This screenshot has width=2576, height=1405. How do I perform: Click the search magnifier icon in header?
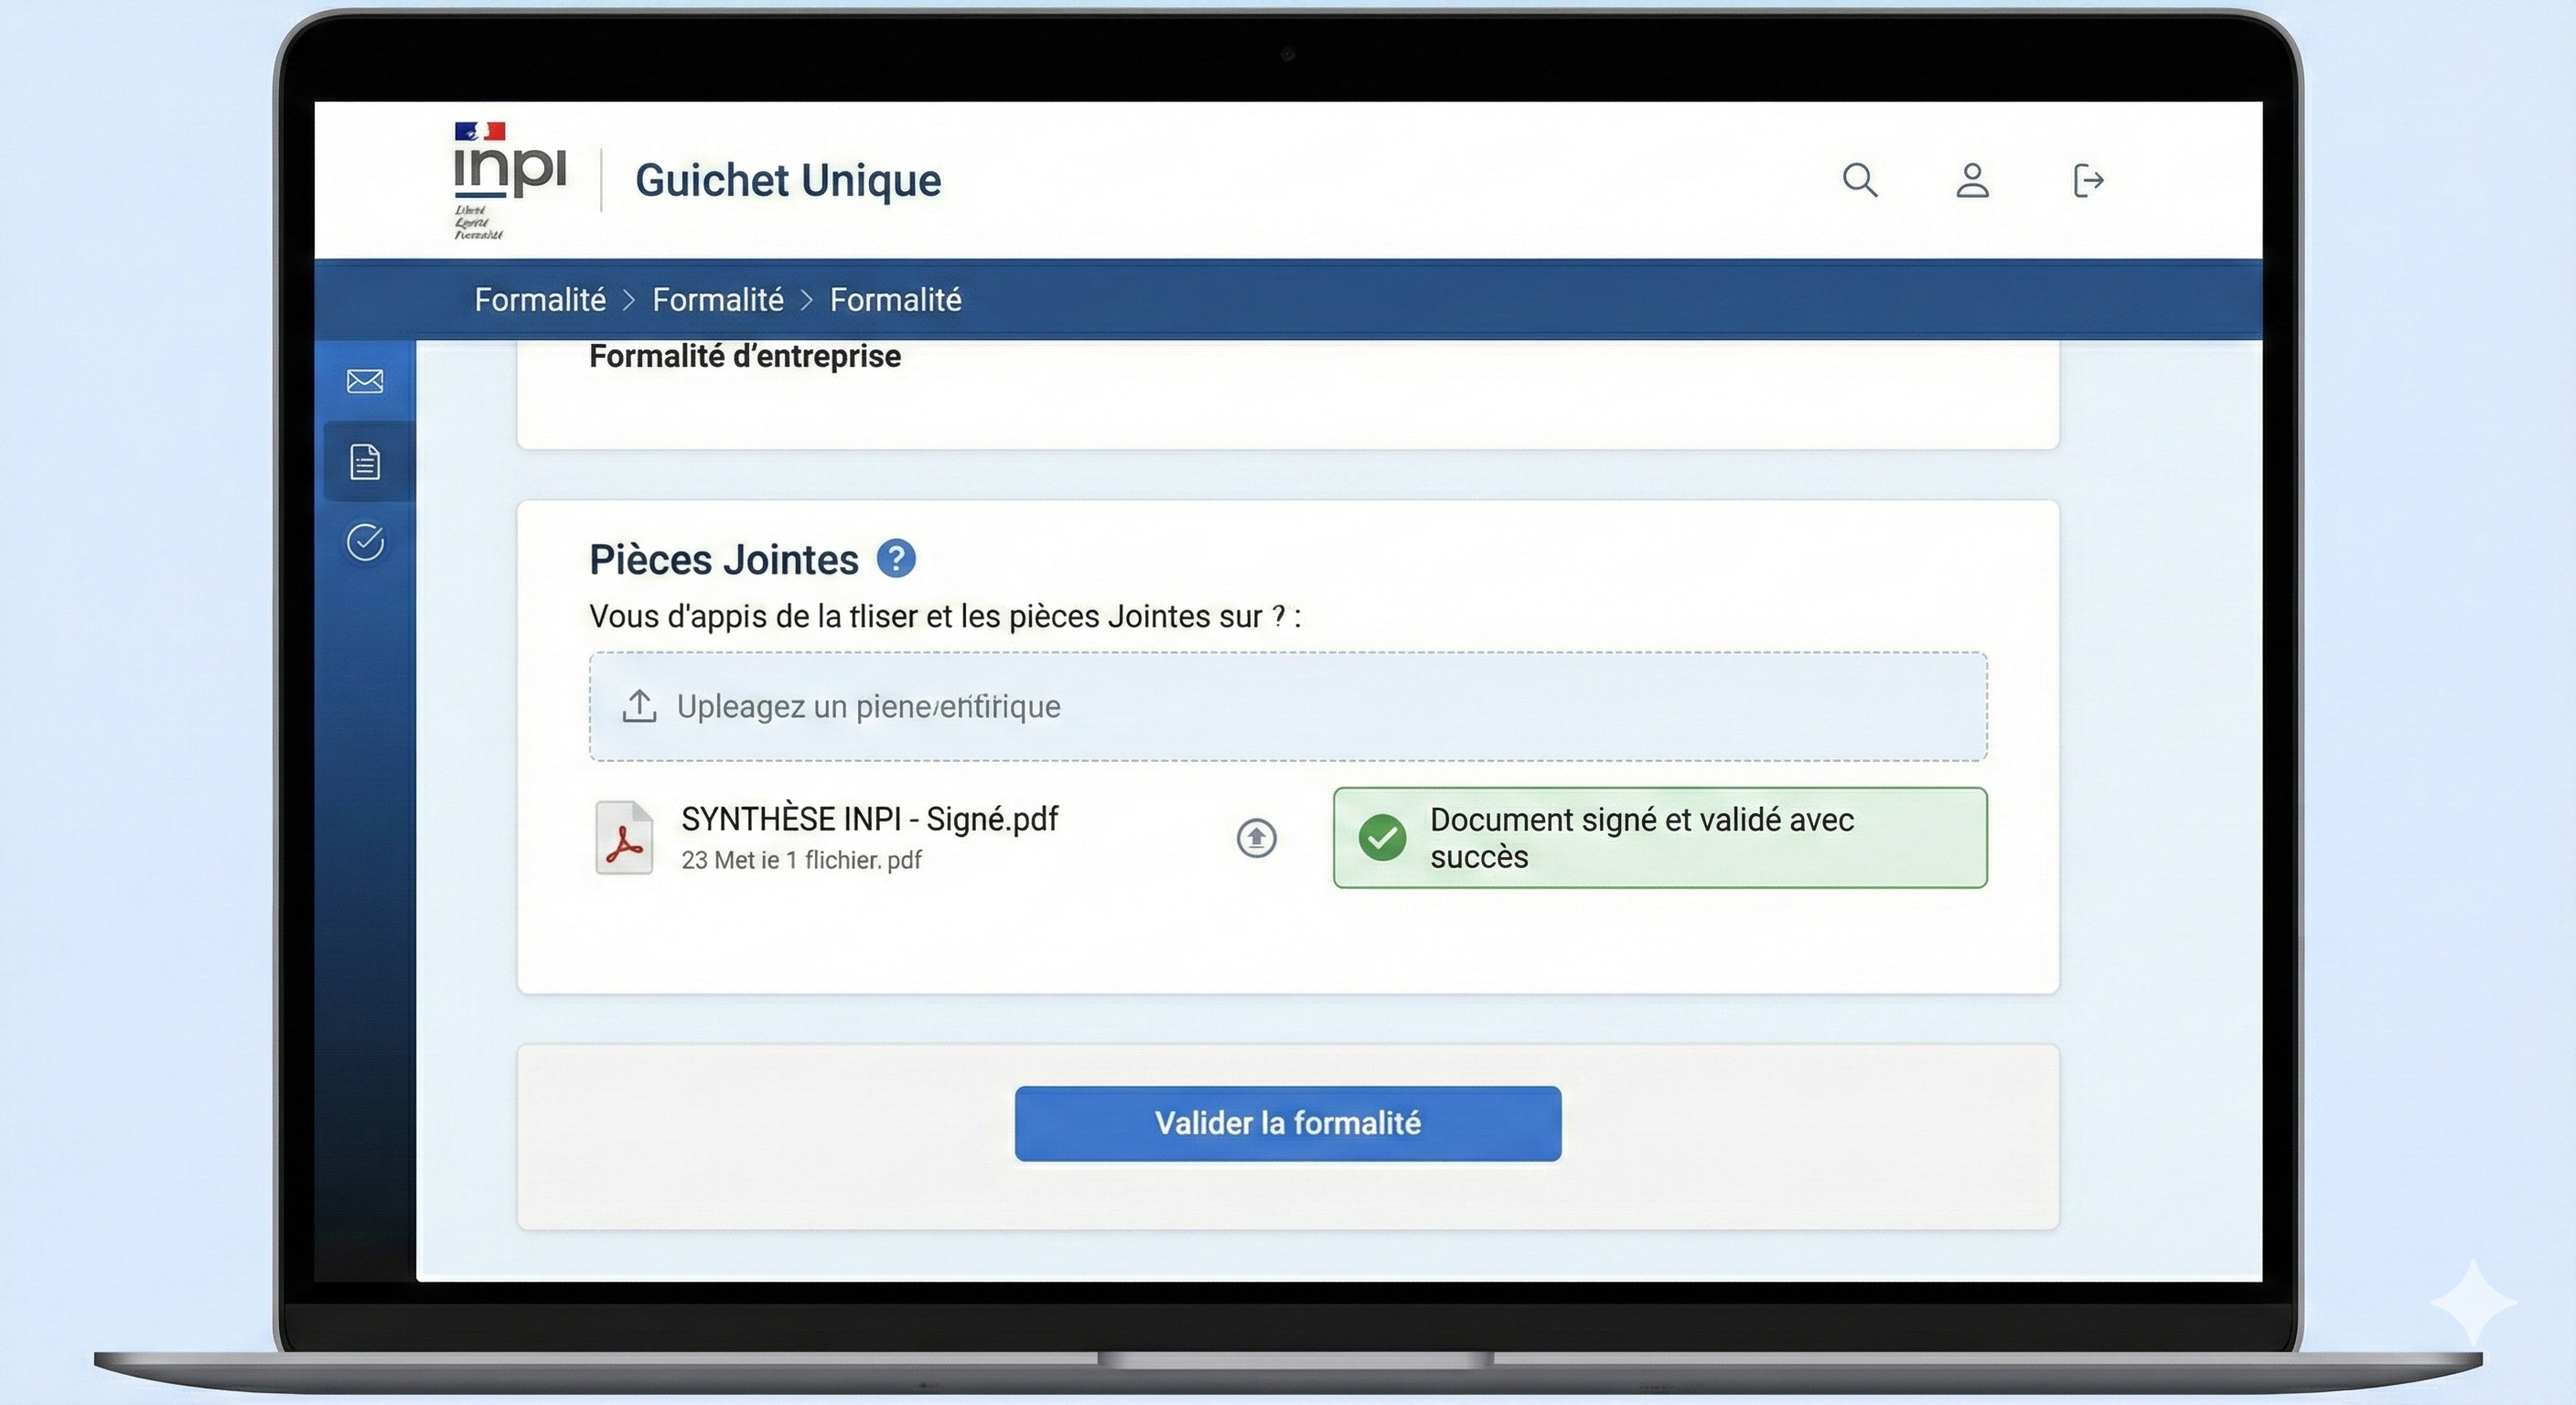click(1859, 181)
